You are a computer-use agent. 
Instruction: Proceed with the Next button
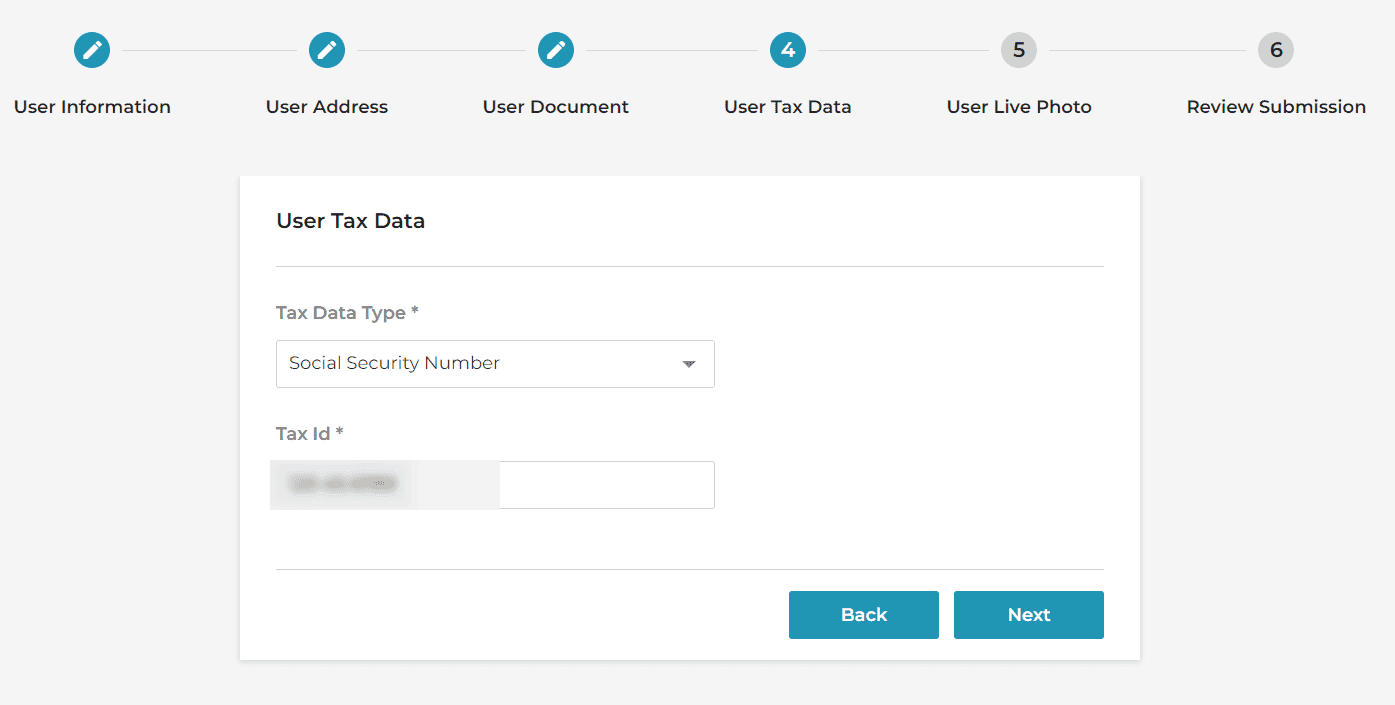[x=1029, y=615]
